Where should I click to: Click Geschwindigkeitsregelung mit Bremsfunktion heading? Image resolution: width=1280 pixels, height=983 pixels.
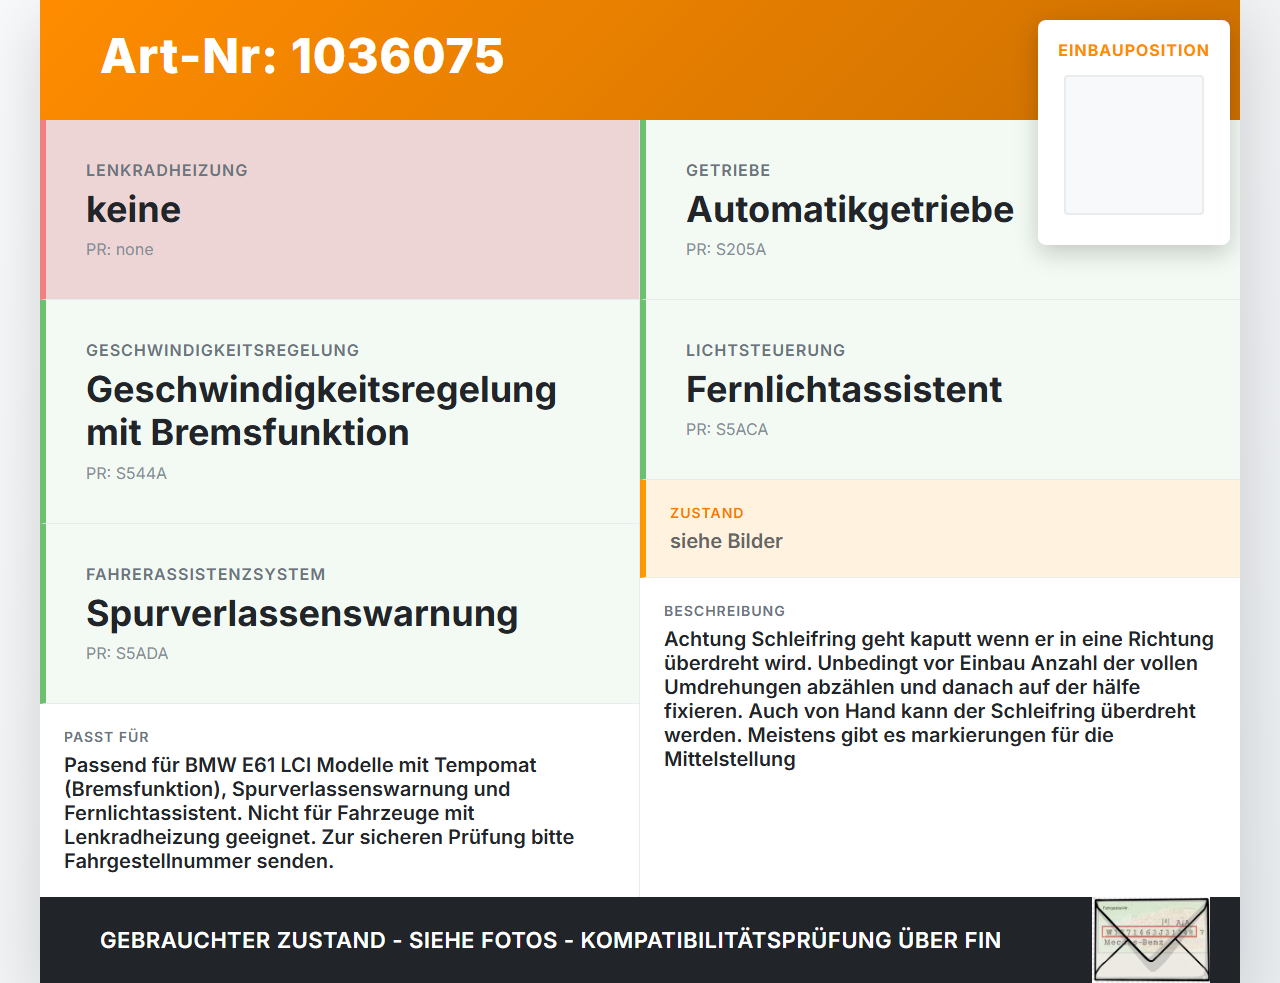(x=321, y=411)
